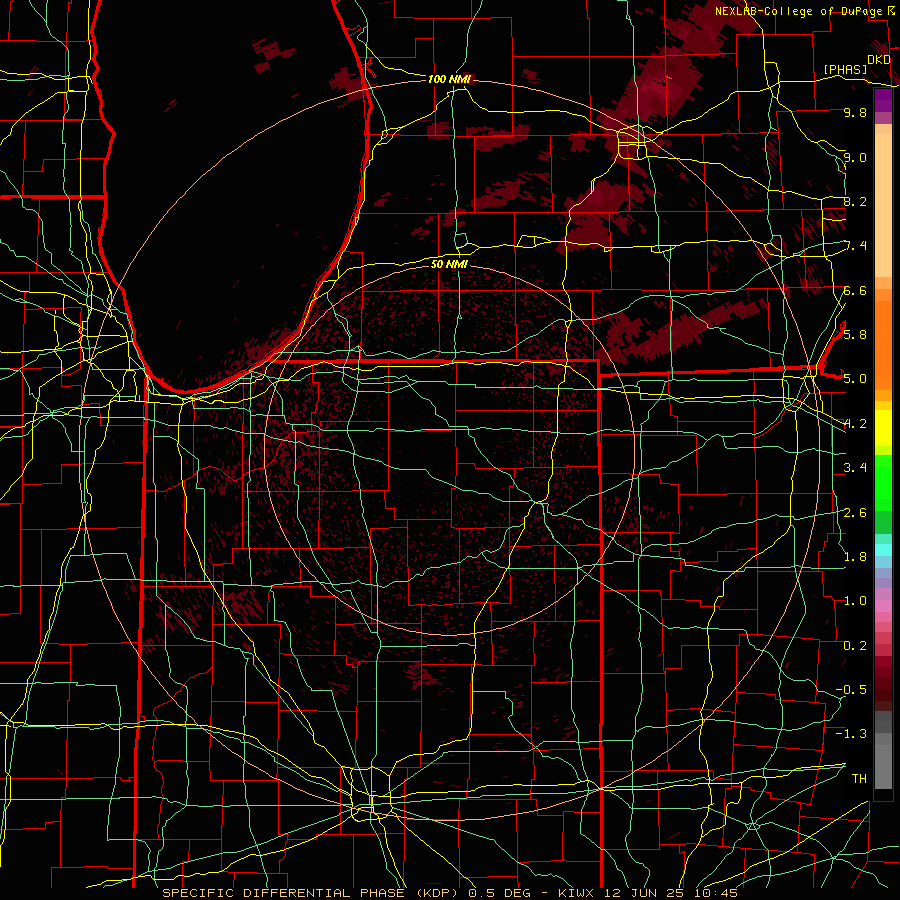The width and height of the screenshot is (900, 900).
Task: Click the TH label on color scale
Action: (859, 778)
